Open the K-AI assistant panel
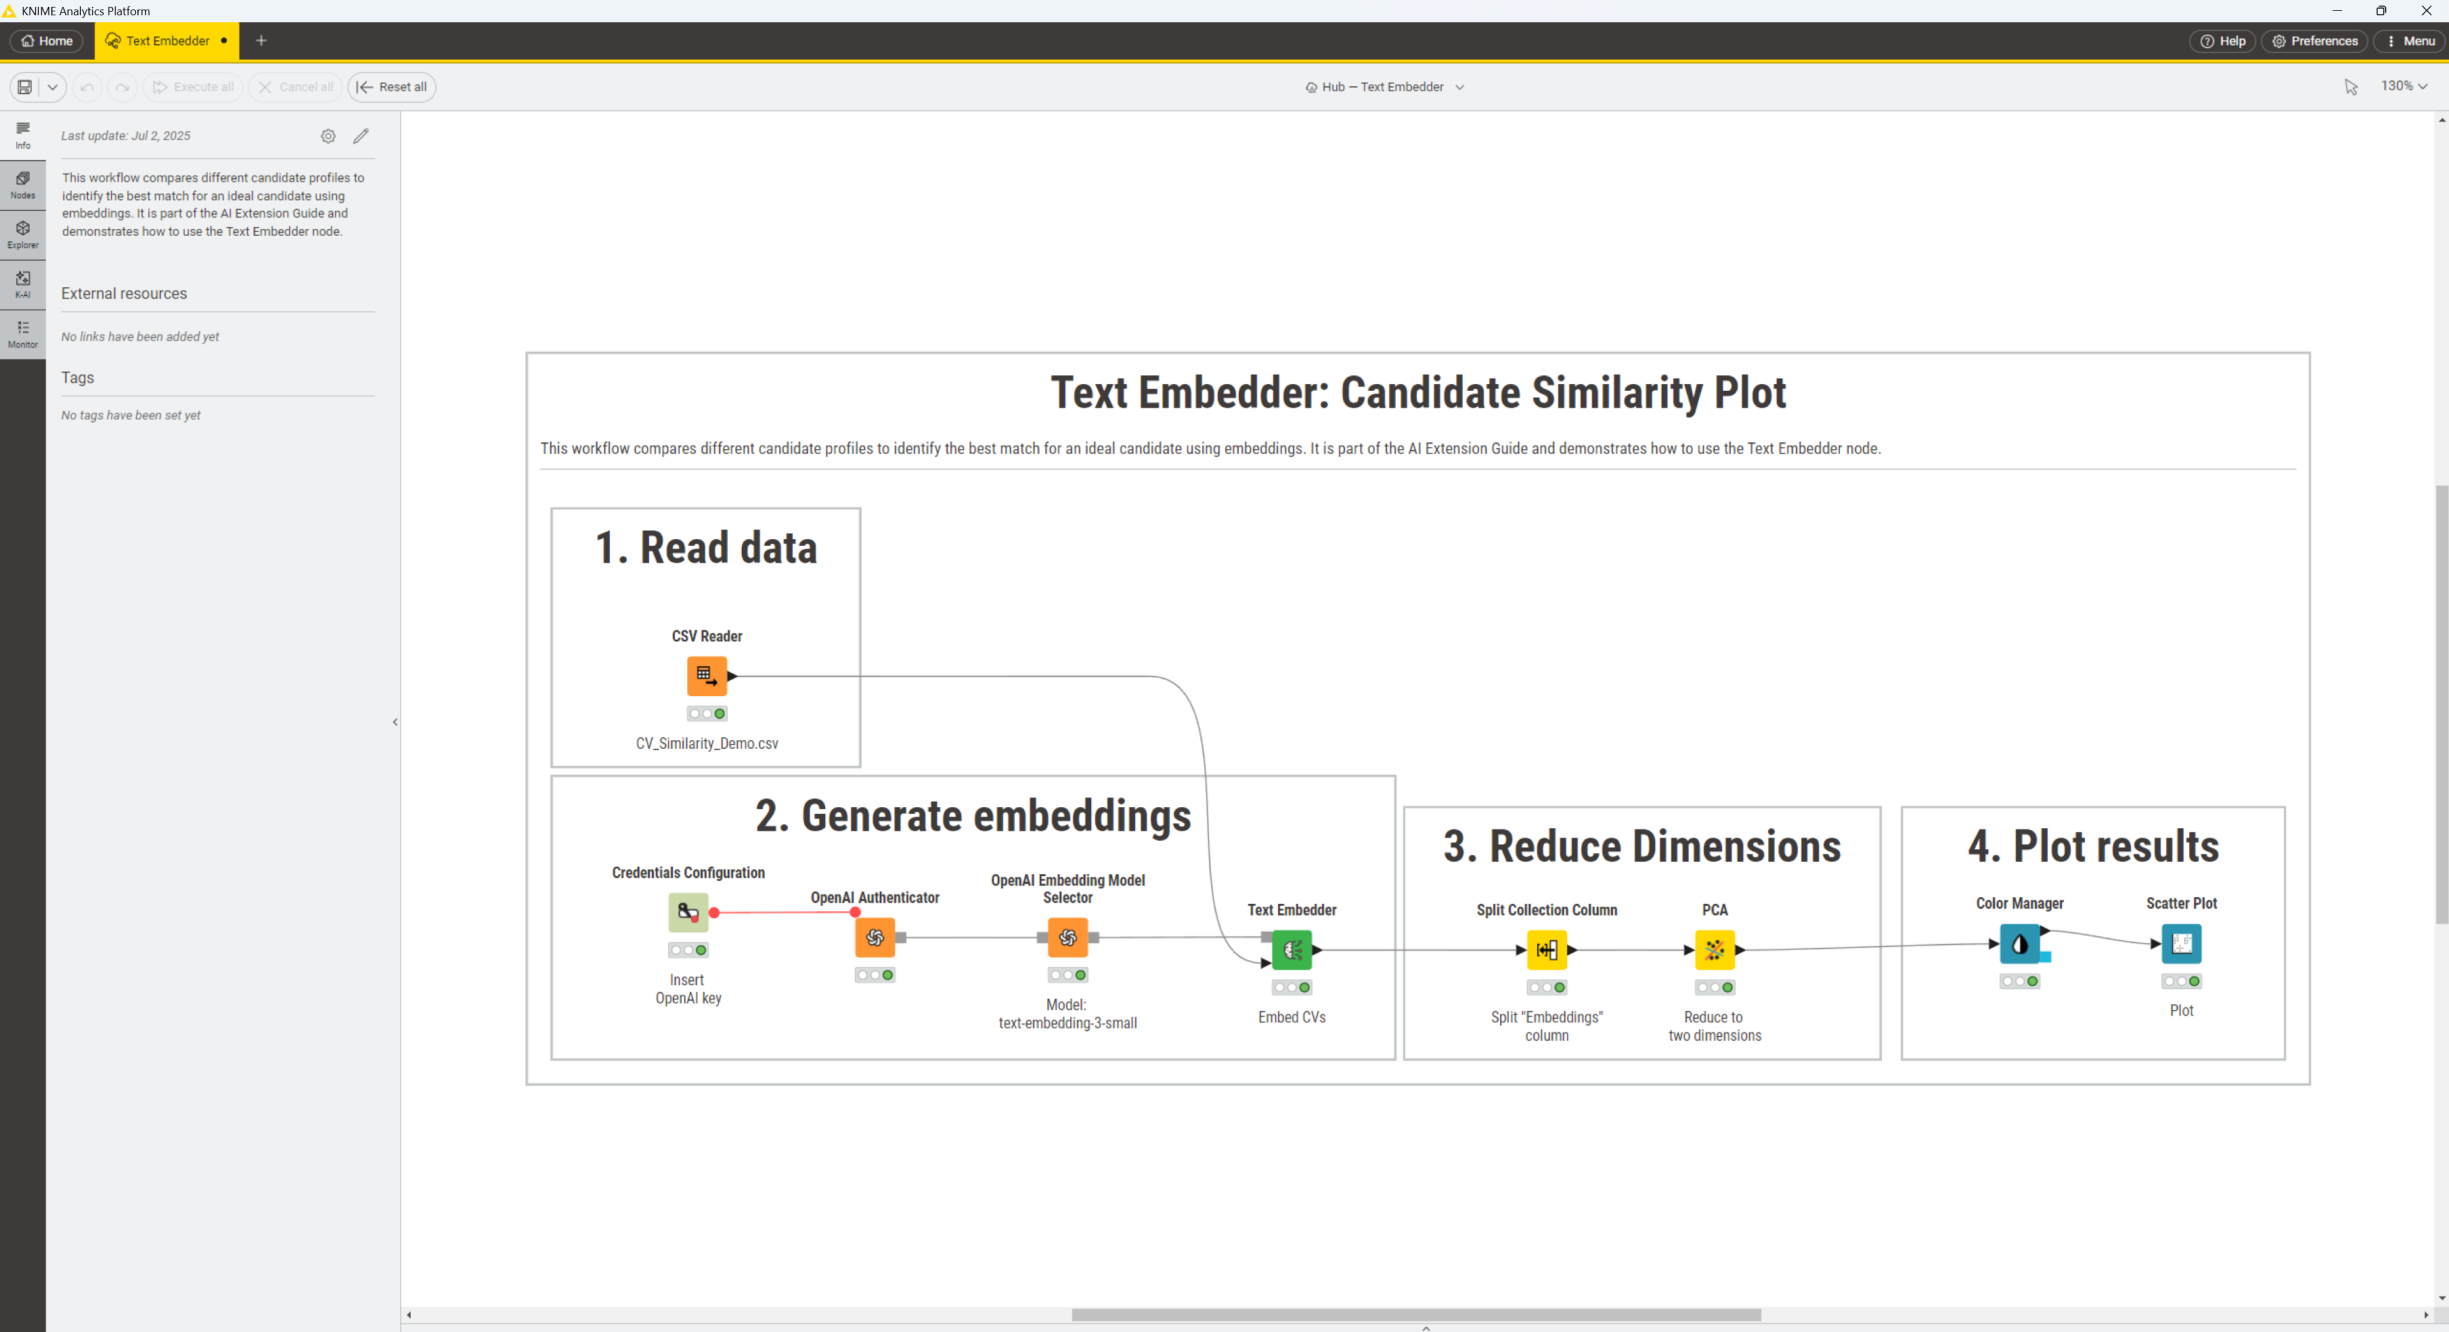The width and height of the screenshot is (2449, 1332). [23, 285]
